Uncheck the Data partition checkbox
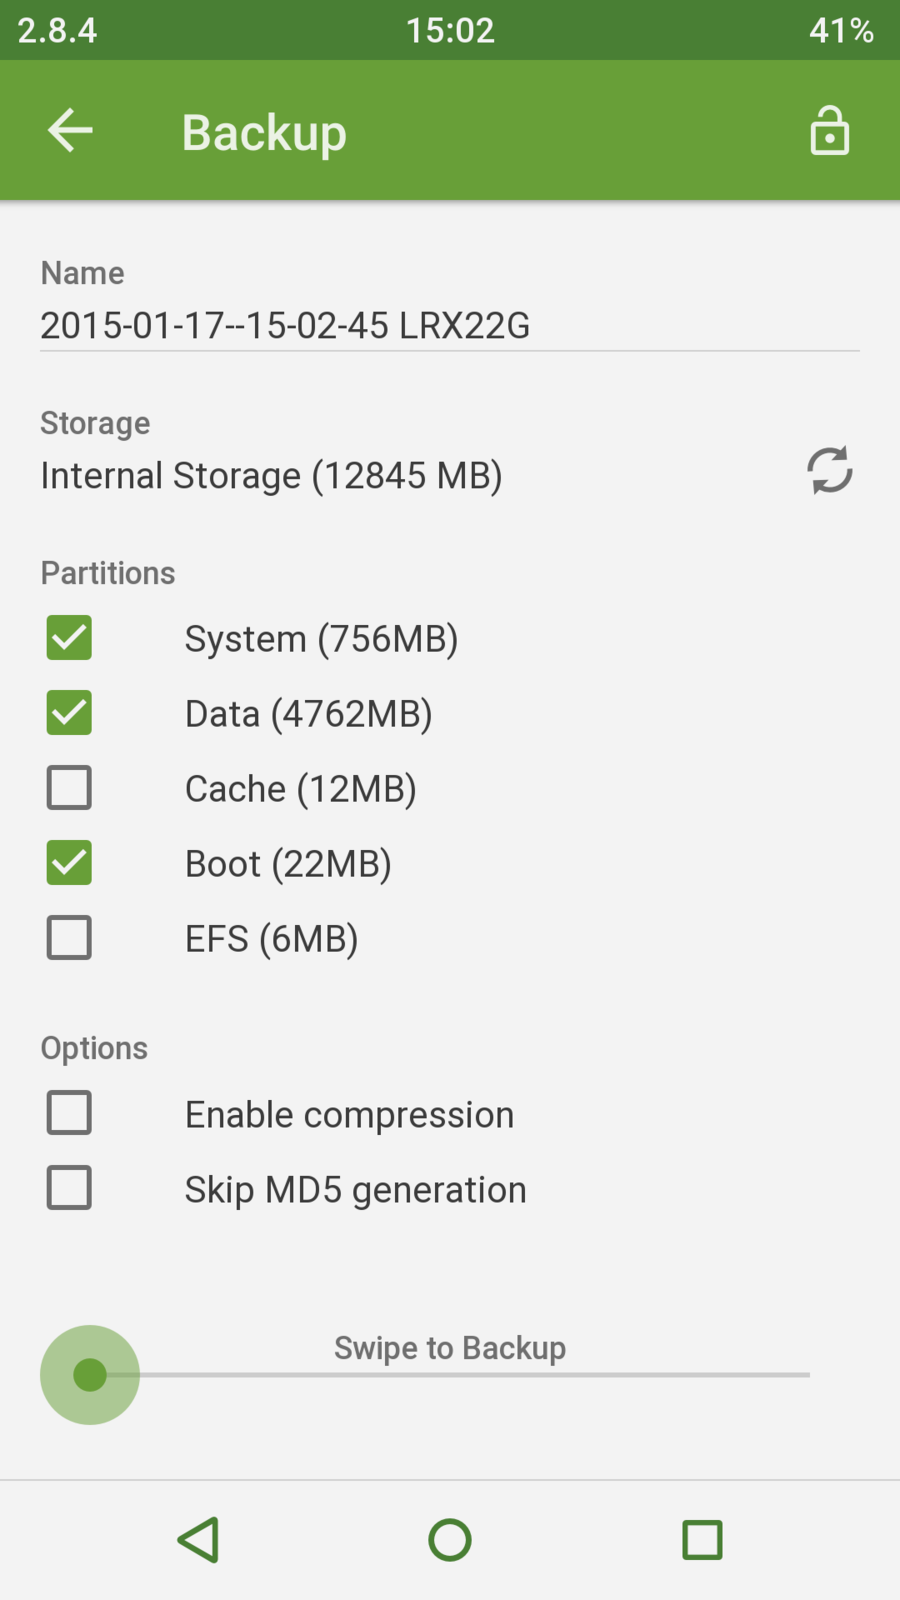Viewport: 900px width, 1600px height. click(69, 713)
